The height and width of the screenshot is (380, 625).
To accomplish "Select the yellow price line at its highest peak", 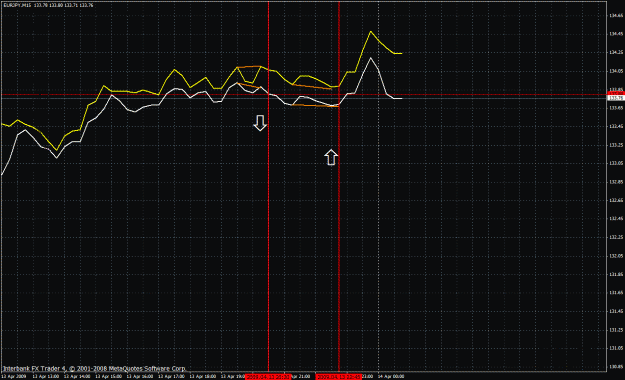I will (371, 31).
